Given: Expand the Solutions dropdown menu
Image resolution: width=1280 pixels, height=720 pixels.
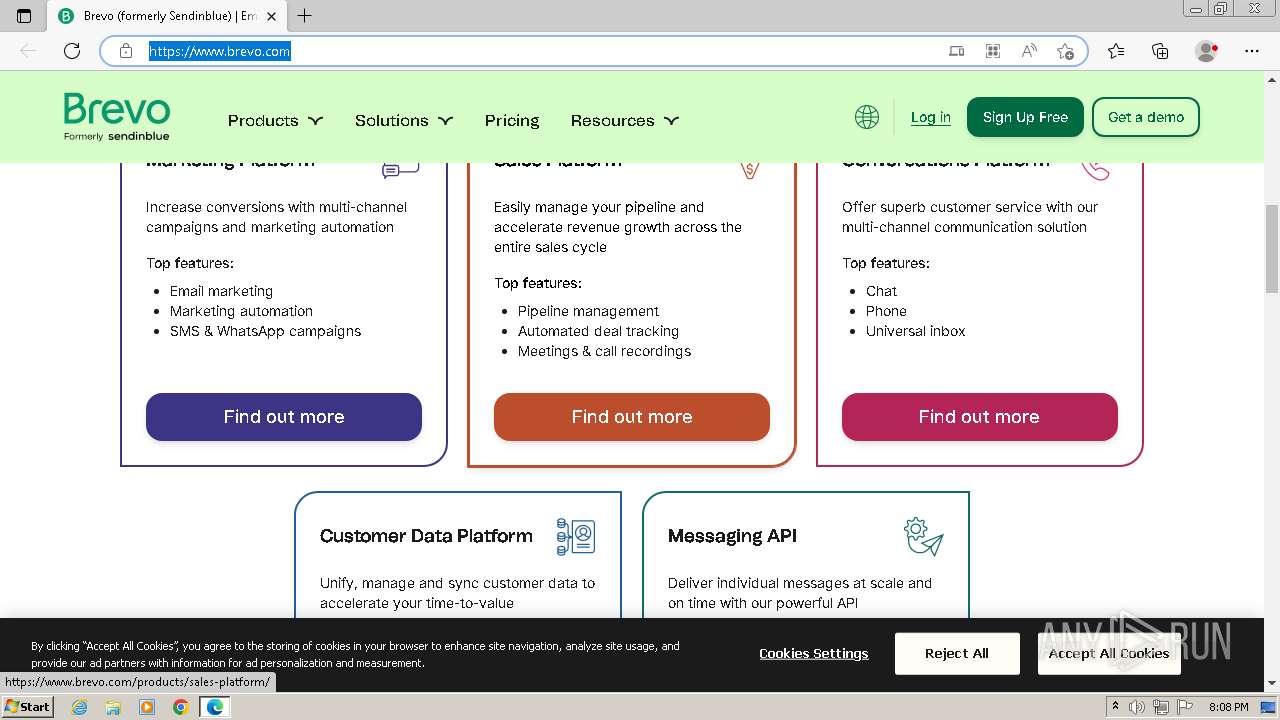Looking at the screenshot, I should point(404,120).
